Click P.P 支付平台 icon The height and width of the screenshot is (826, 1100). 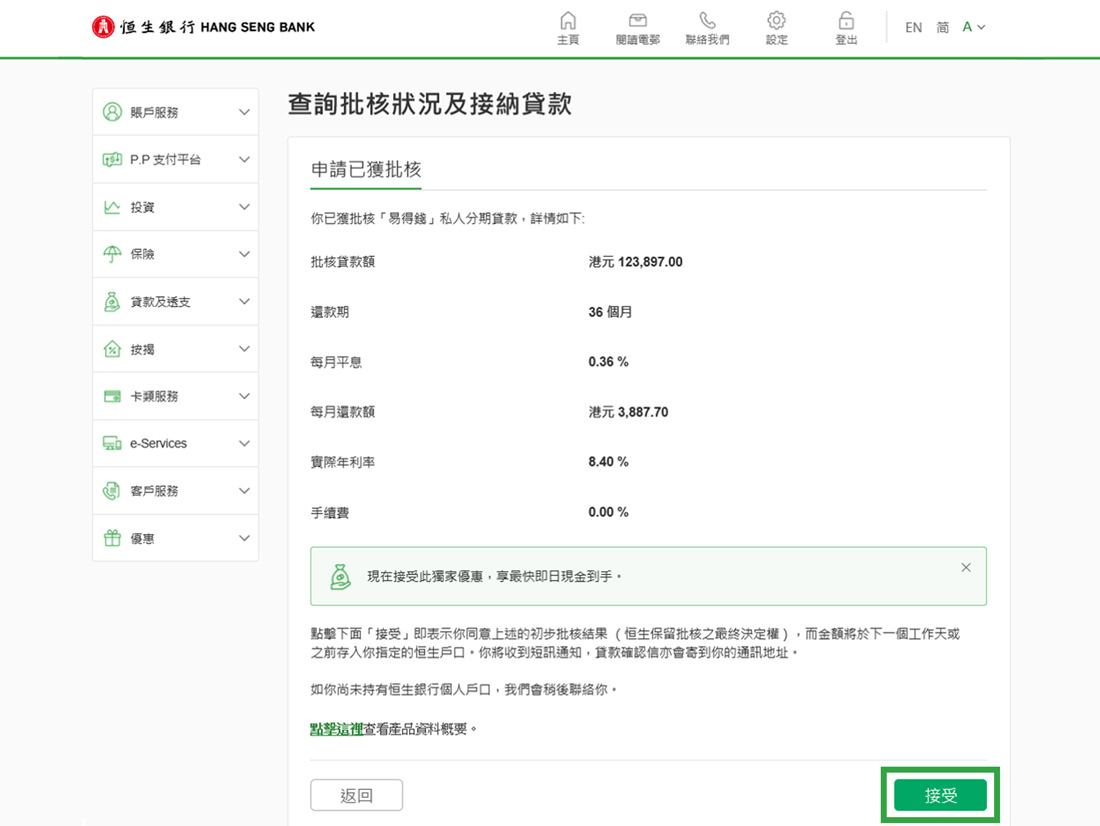pos(112,159)
